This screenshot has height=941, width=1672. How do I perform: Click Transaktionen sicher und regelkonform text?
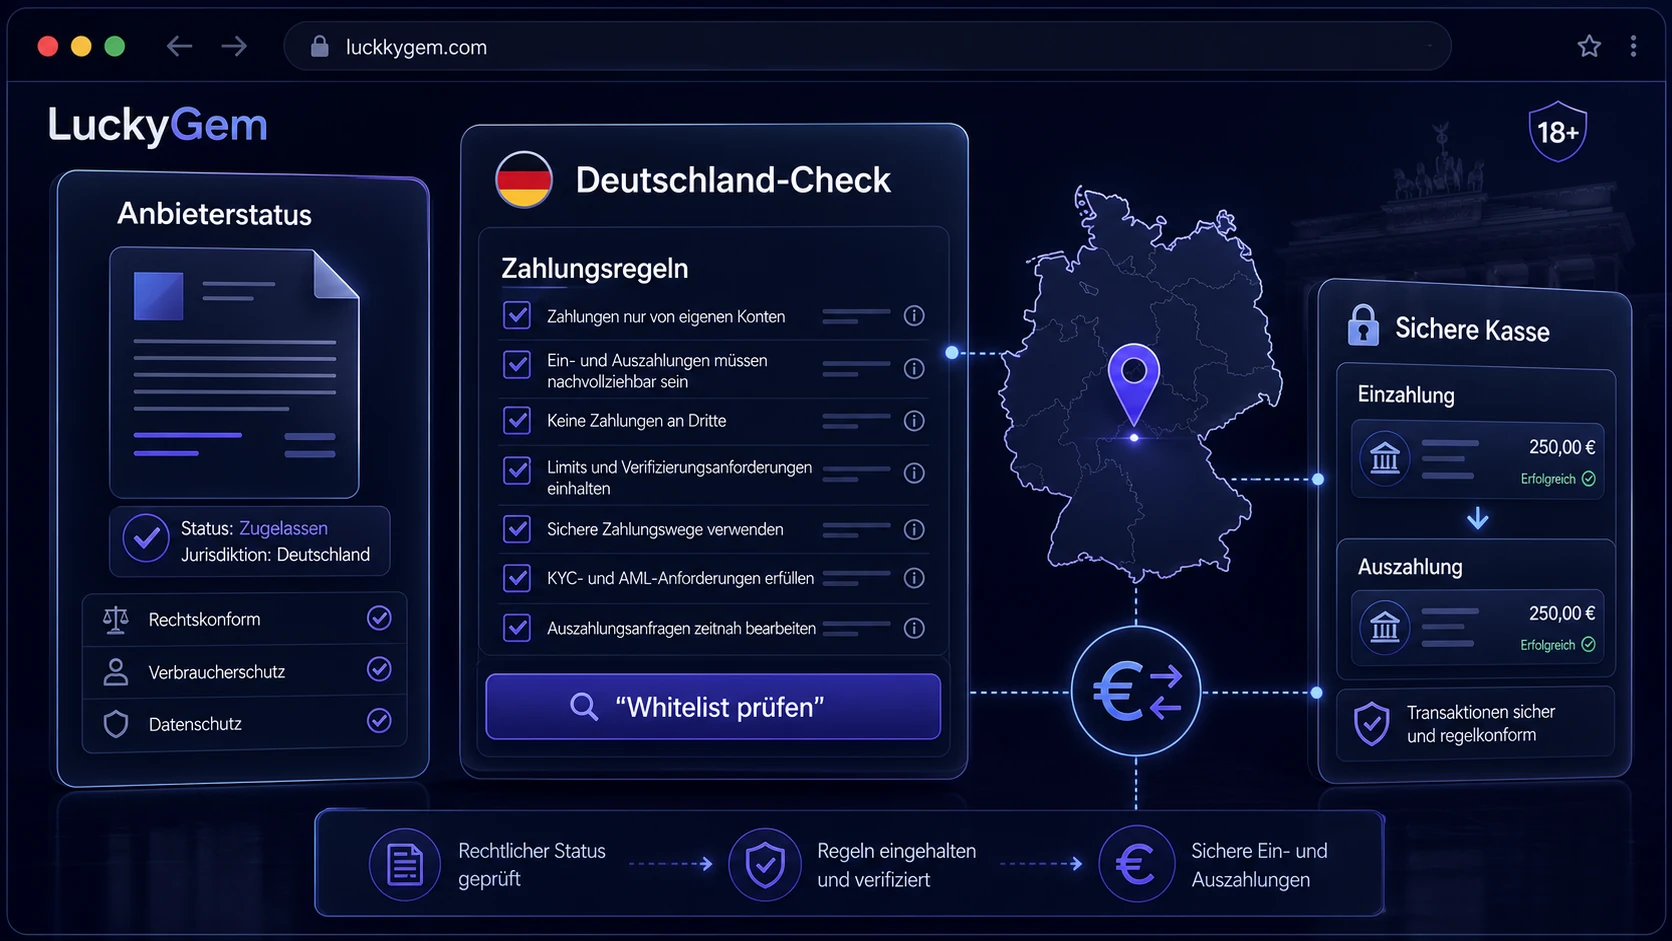[1481, 723]
